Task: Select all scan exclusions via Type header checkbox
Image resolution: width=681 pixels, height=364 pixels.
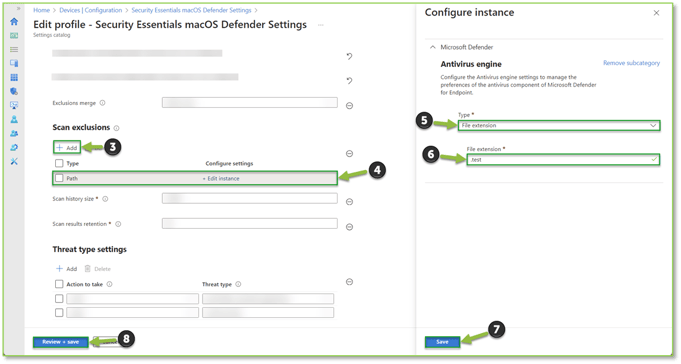Action: pyautogui.click(x=59, y=163)
